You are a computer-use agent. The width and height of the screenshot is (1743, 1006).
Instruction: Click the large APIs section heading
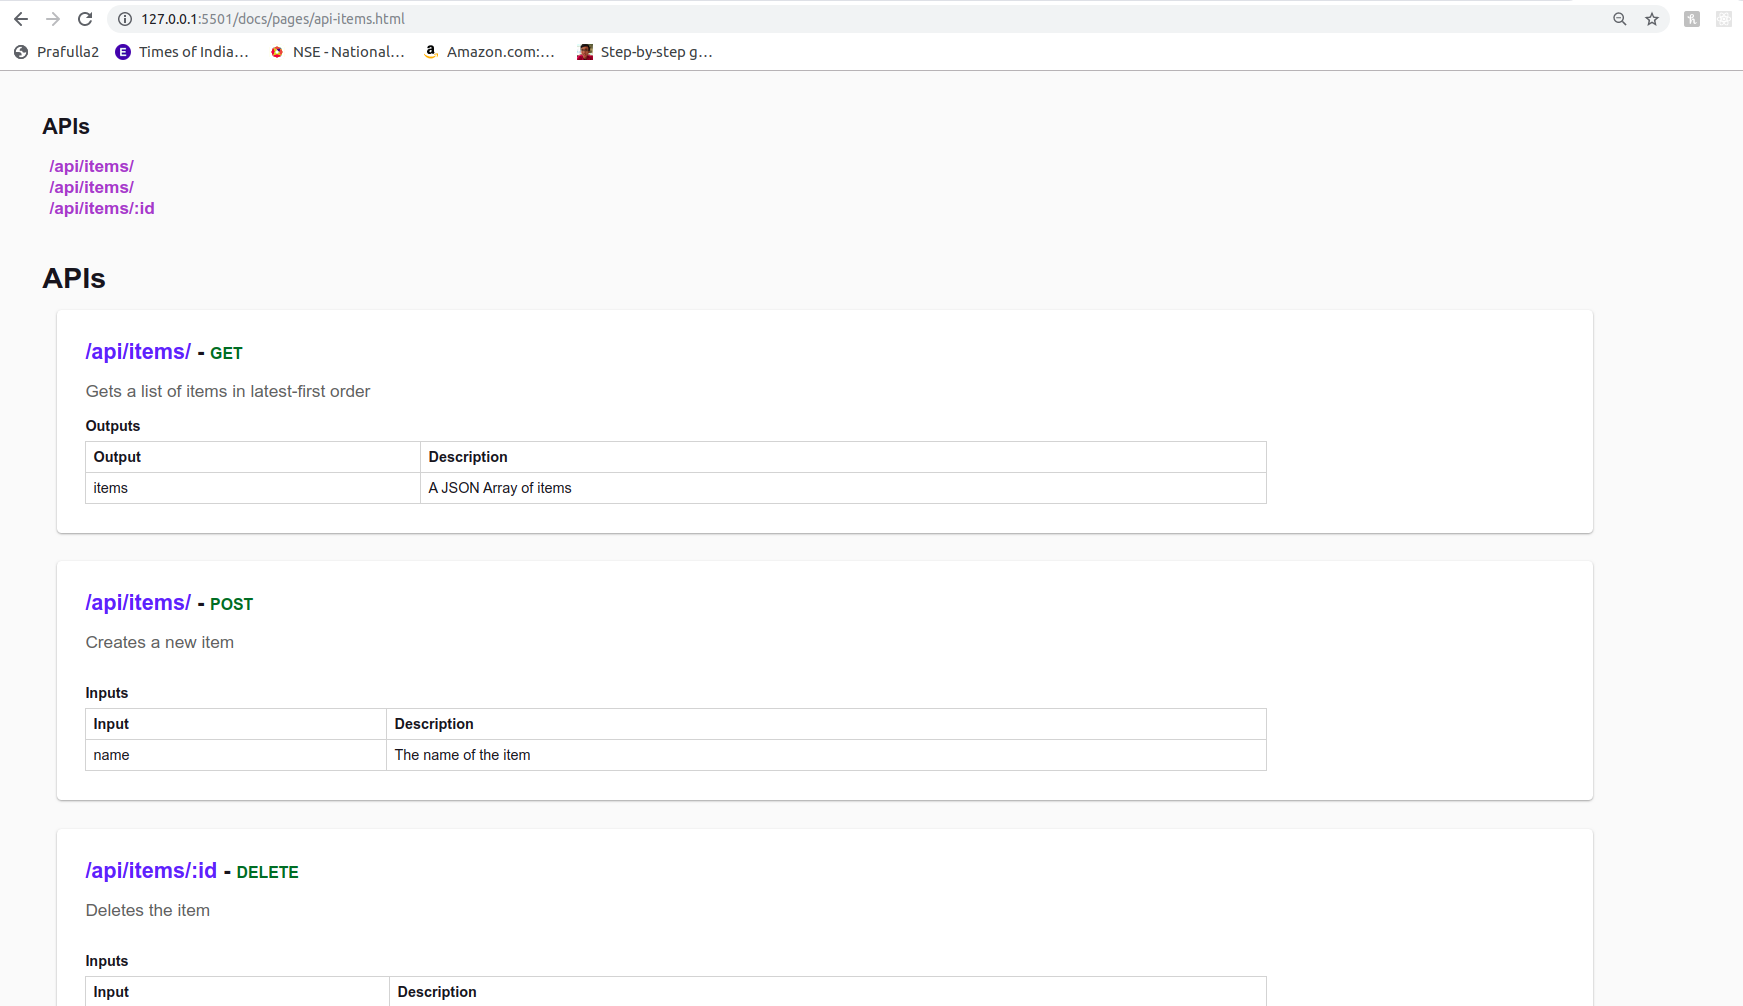74,278
